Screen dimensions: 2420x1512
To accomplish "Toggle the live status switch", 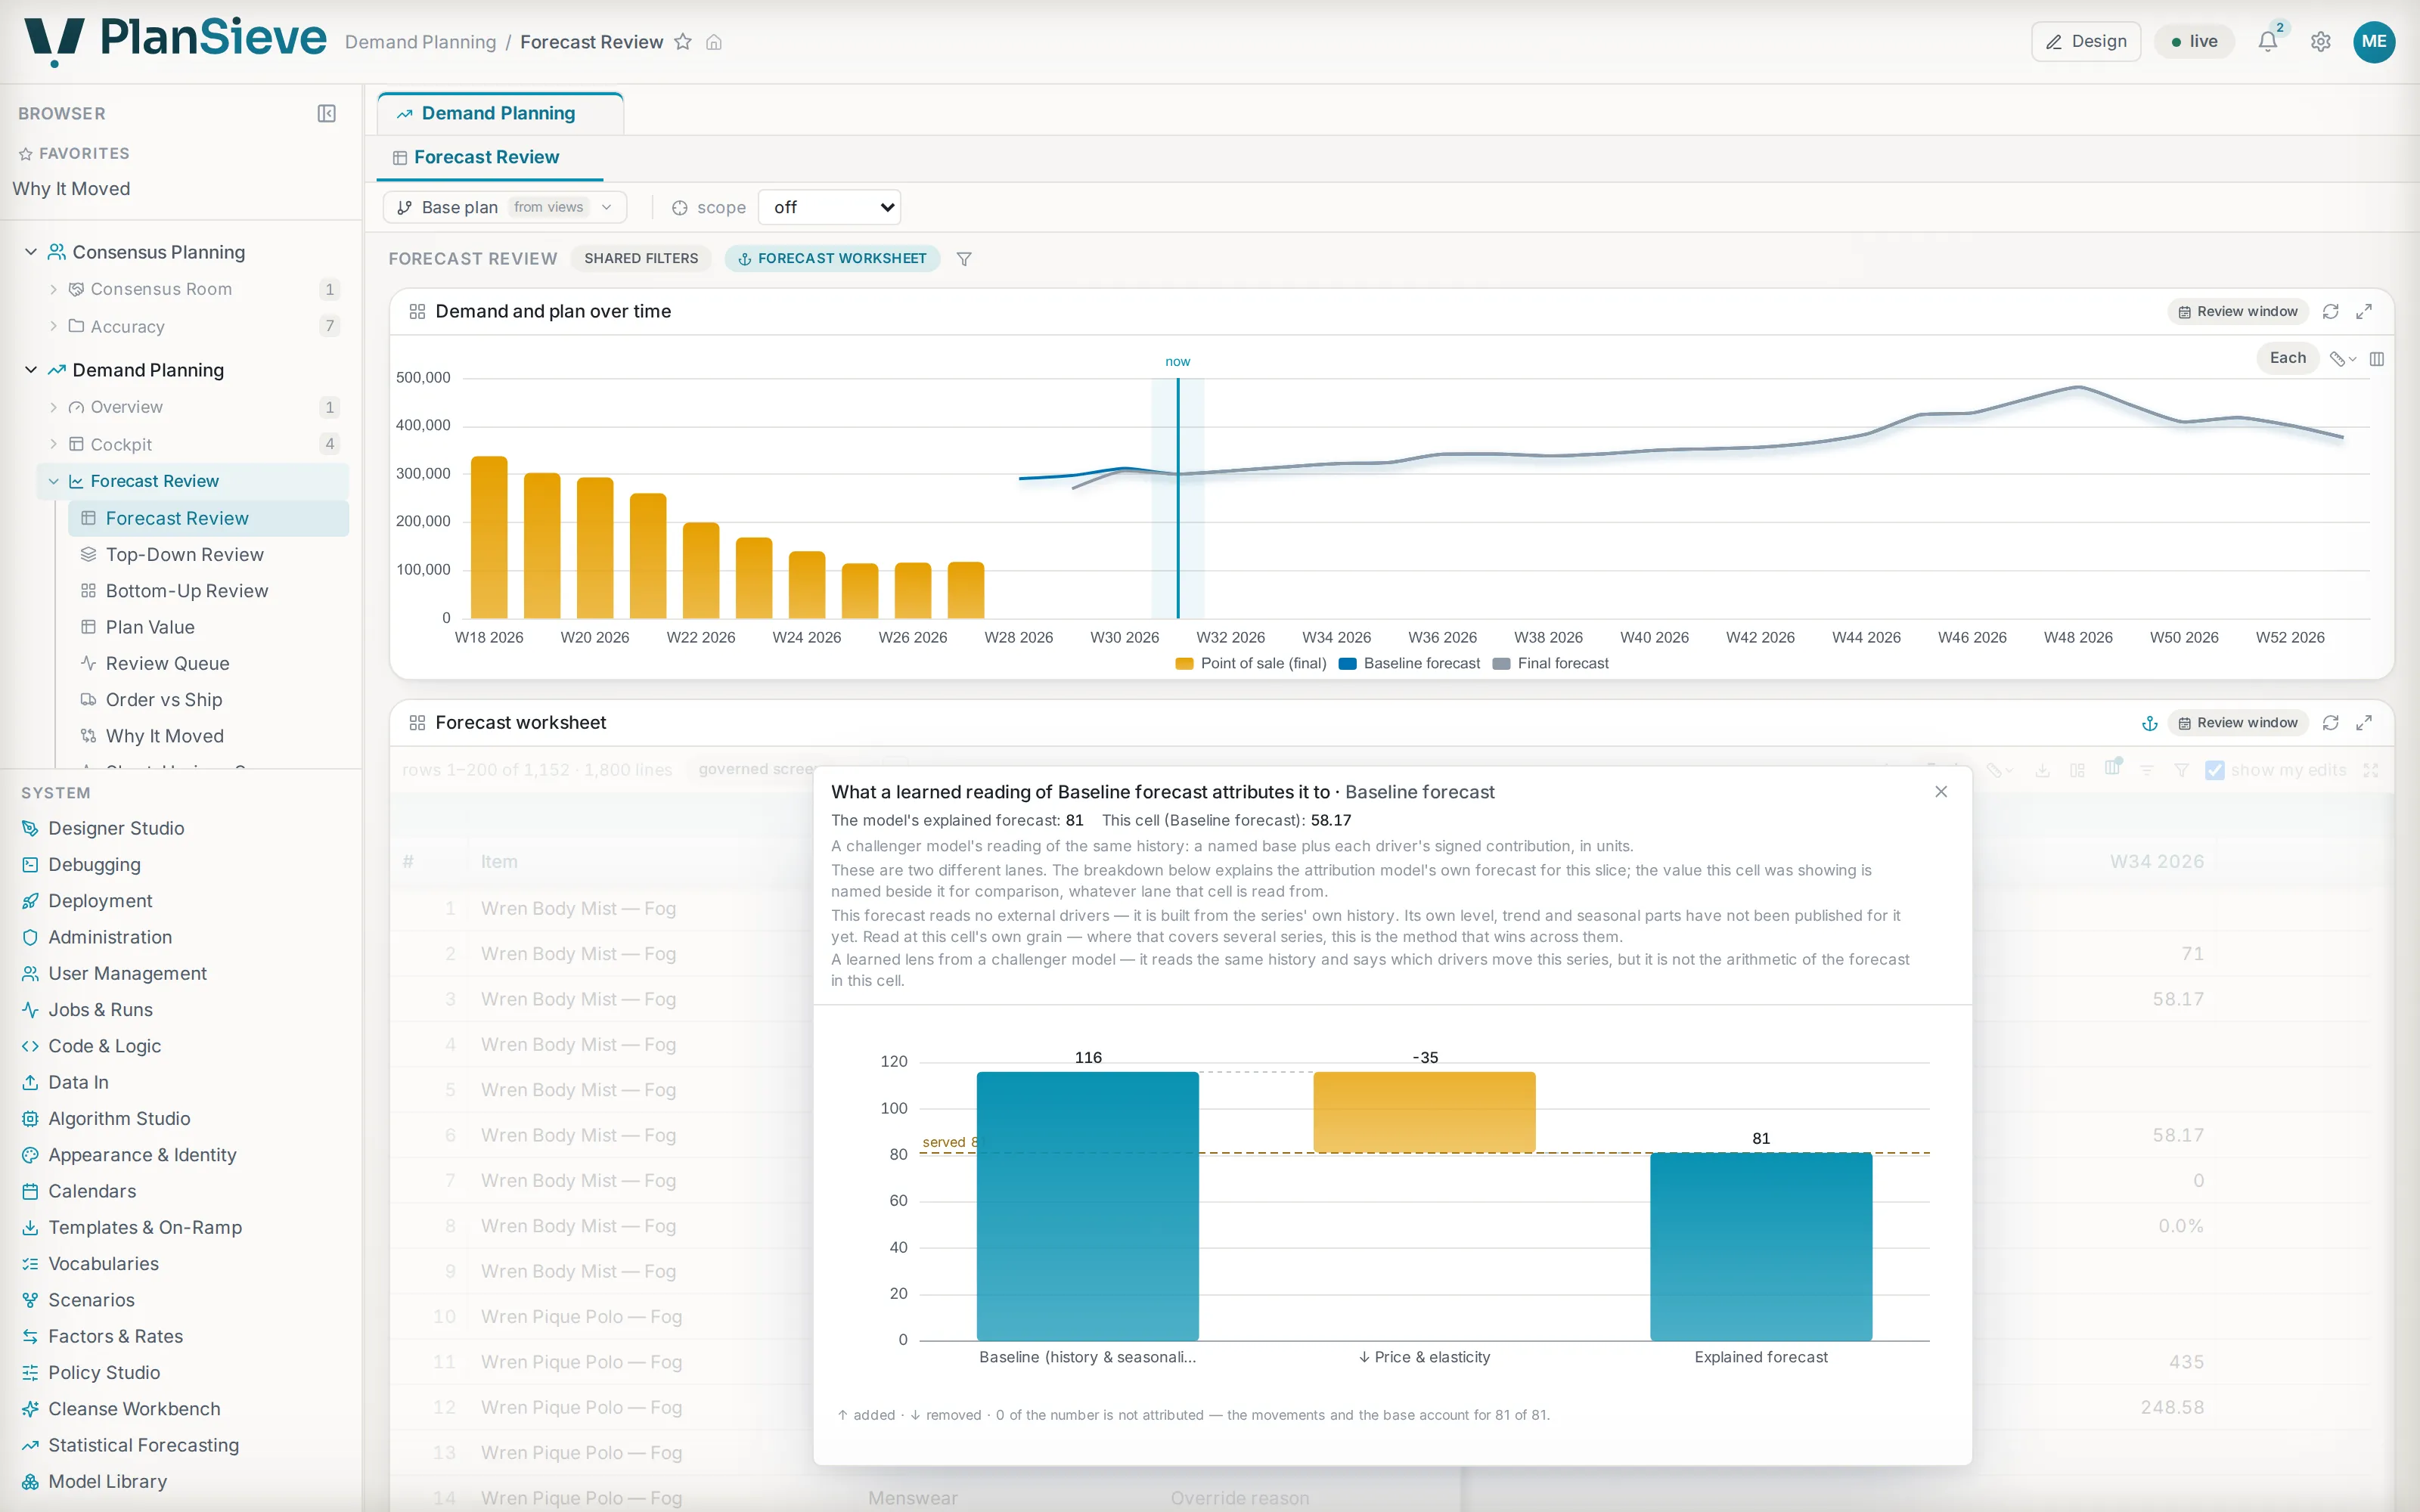I will [2194, 42].
